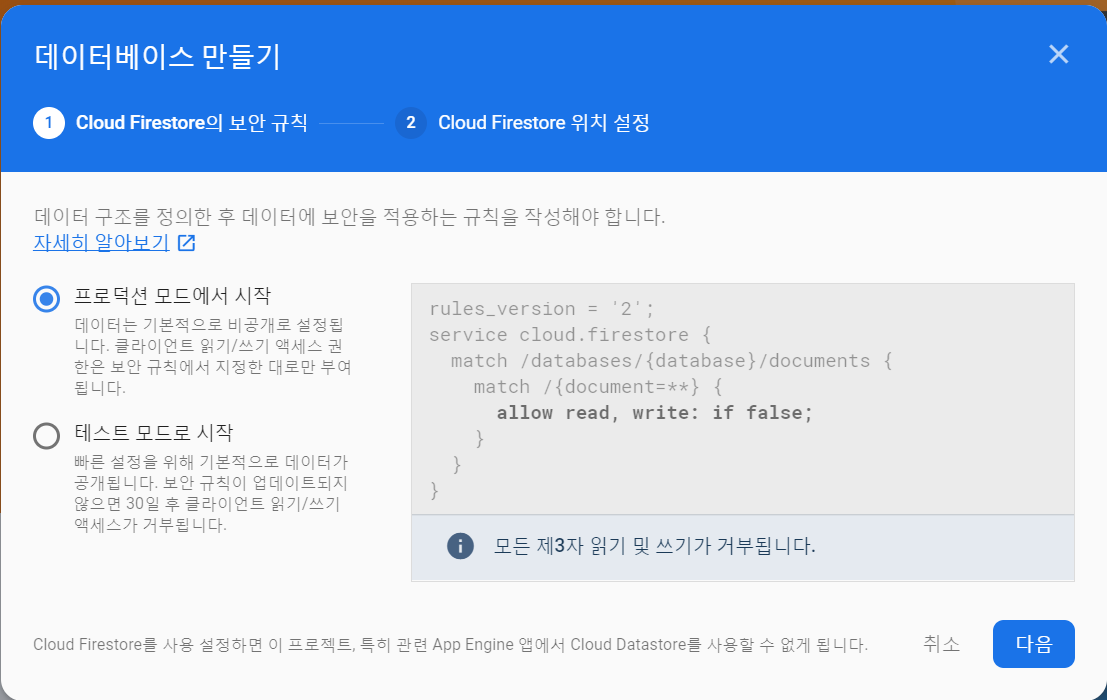Close the 데이터베이스 만들기 dialog
The width and height of the screenshot is (1107, 700).
tap(1058, 54)
